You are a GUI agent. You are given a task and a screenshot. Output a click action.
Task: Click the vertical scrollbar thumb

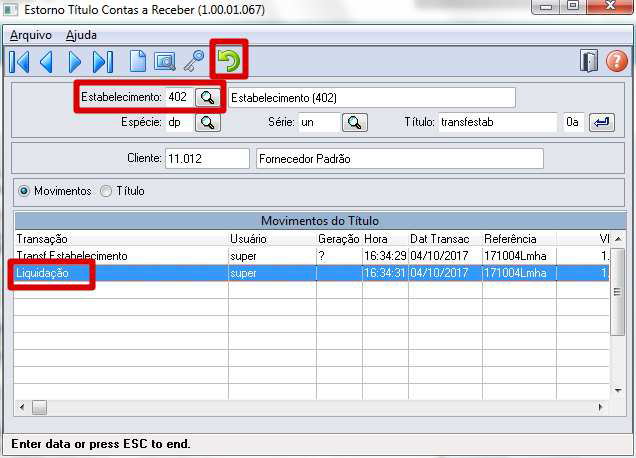(618, 292)
